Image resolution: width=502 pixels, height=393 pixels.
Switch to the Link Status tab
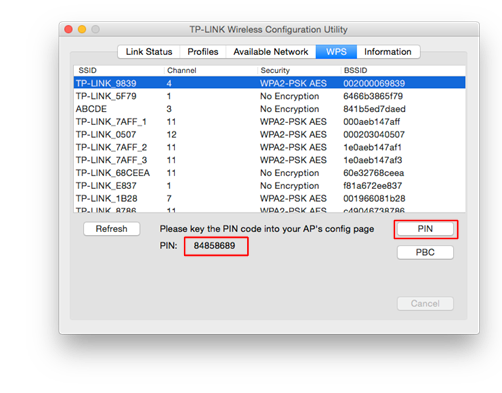149,52
